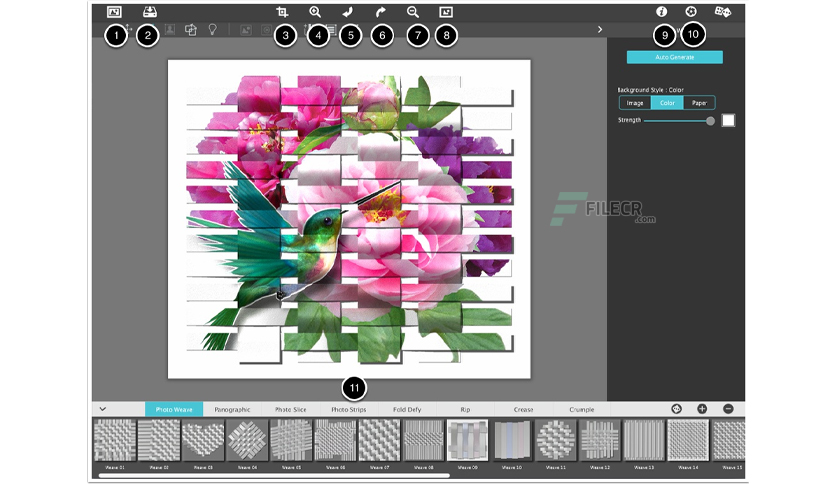The image size is (836, 484).
Task: Switch to the Panographic tab
Action: click(232, 409)
